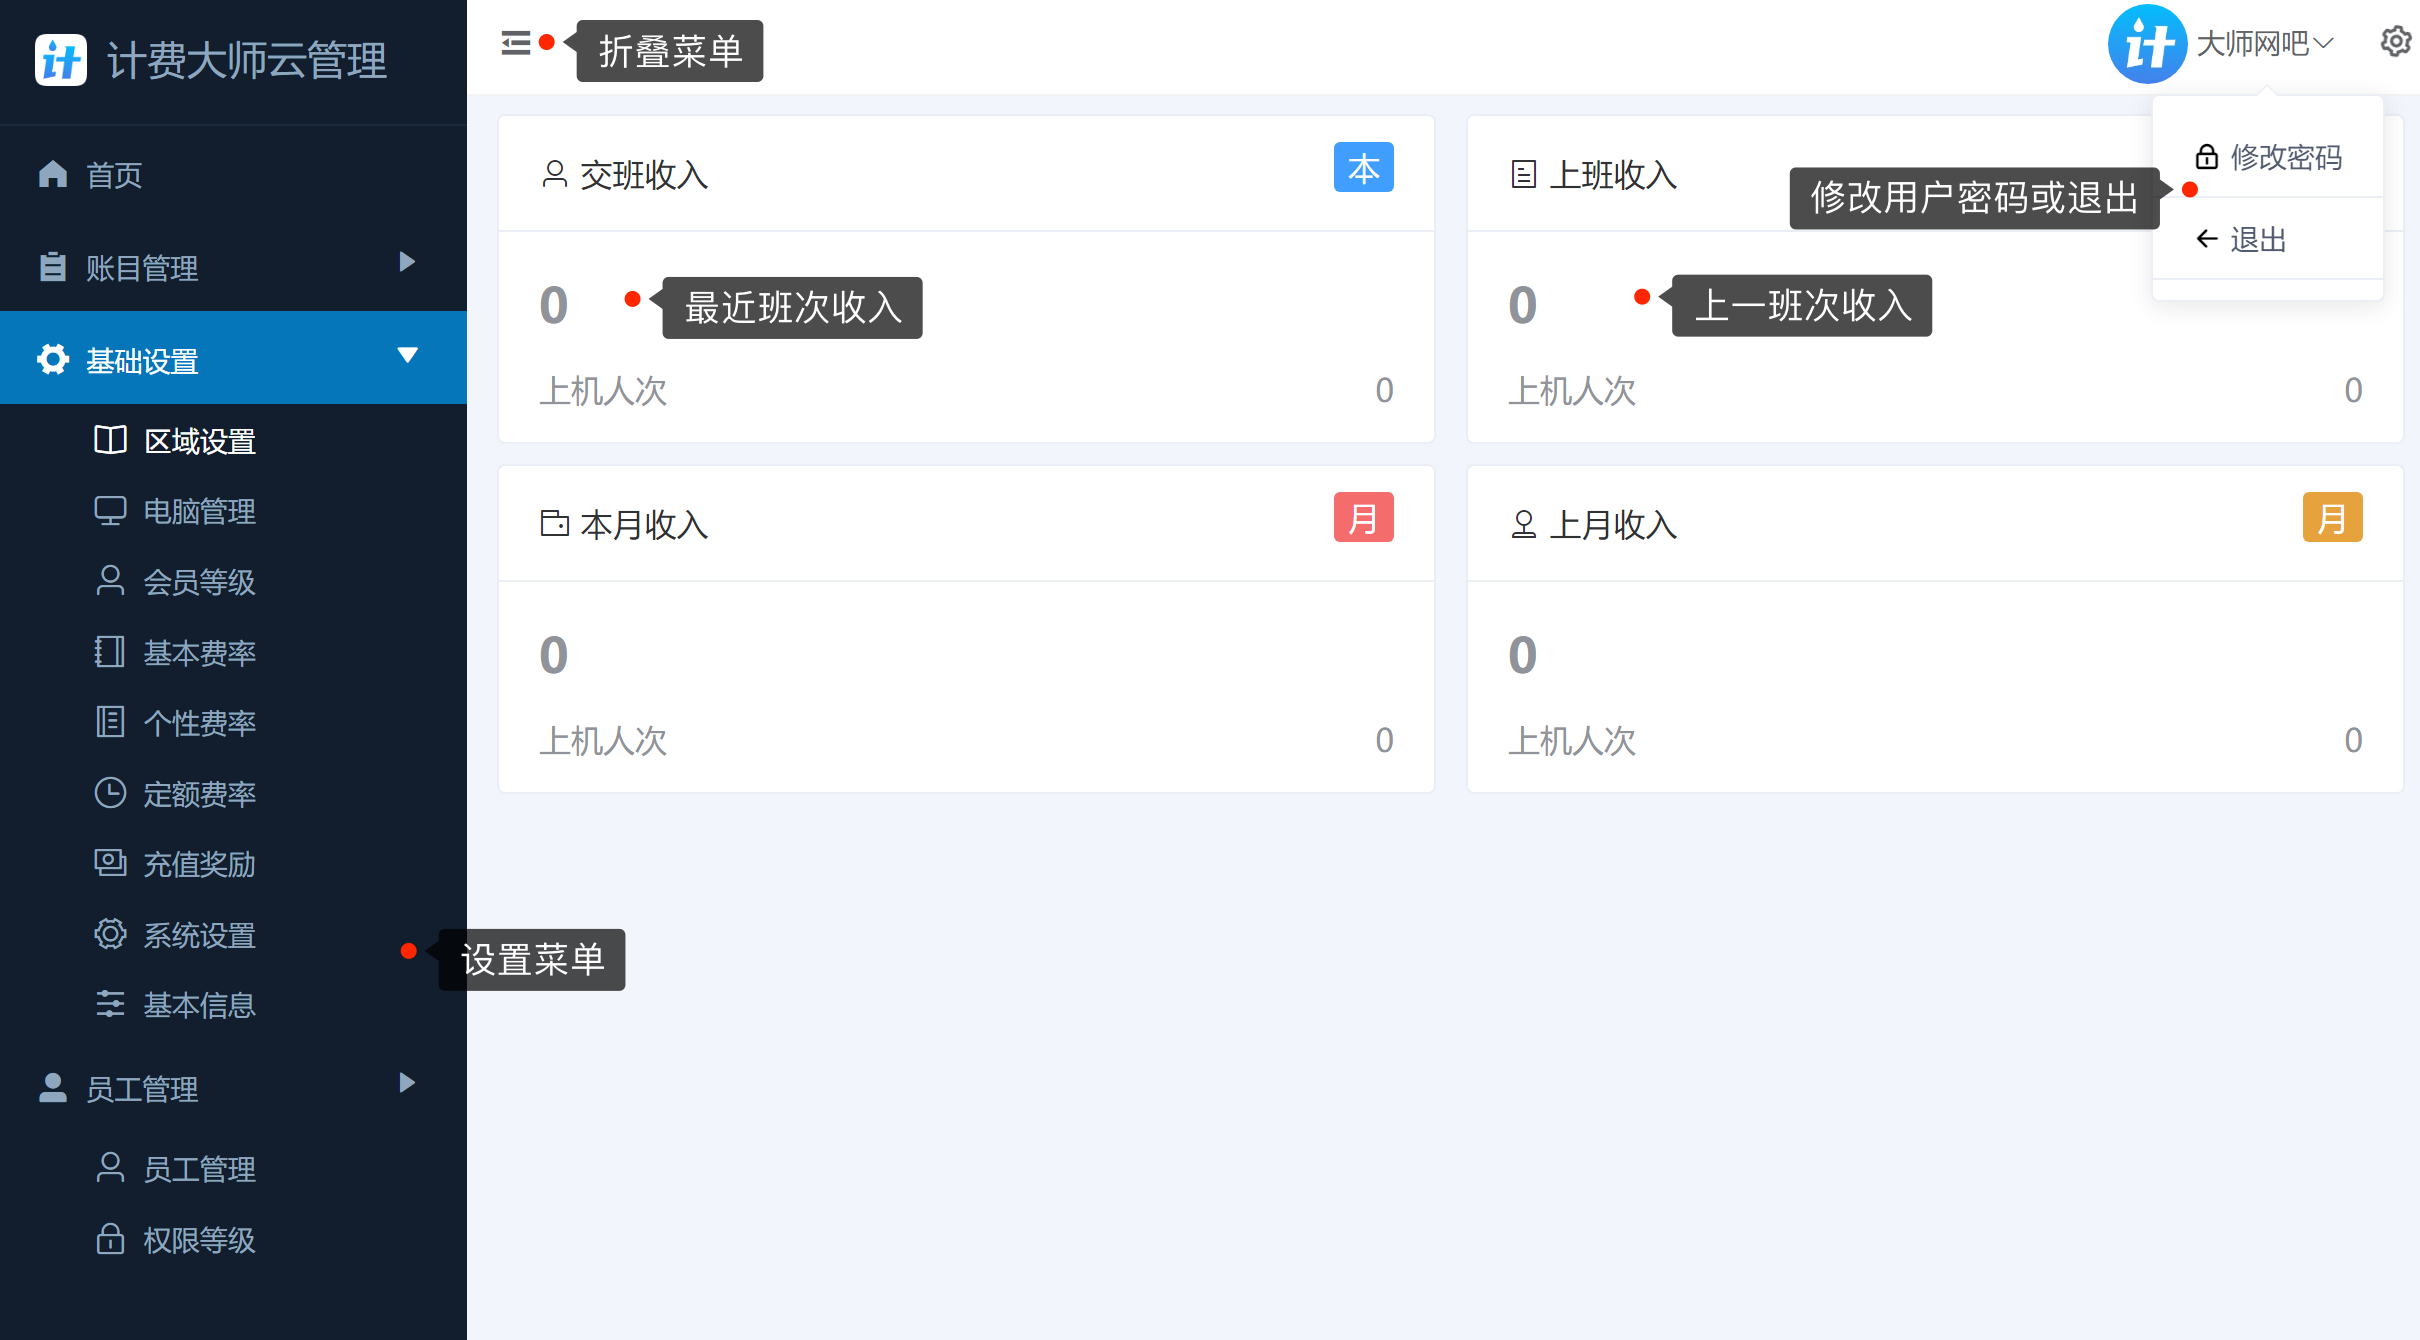Screen dimensions: 2420x1340
Task: Click the 系统设置 cog icon
Action: click(x=110, y=934)
